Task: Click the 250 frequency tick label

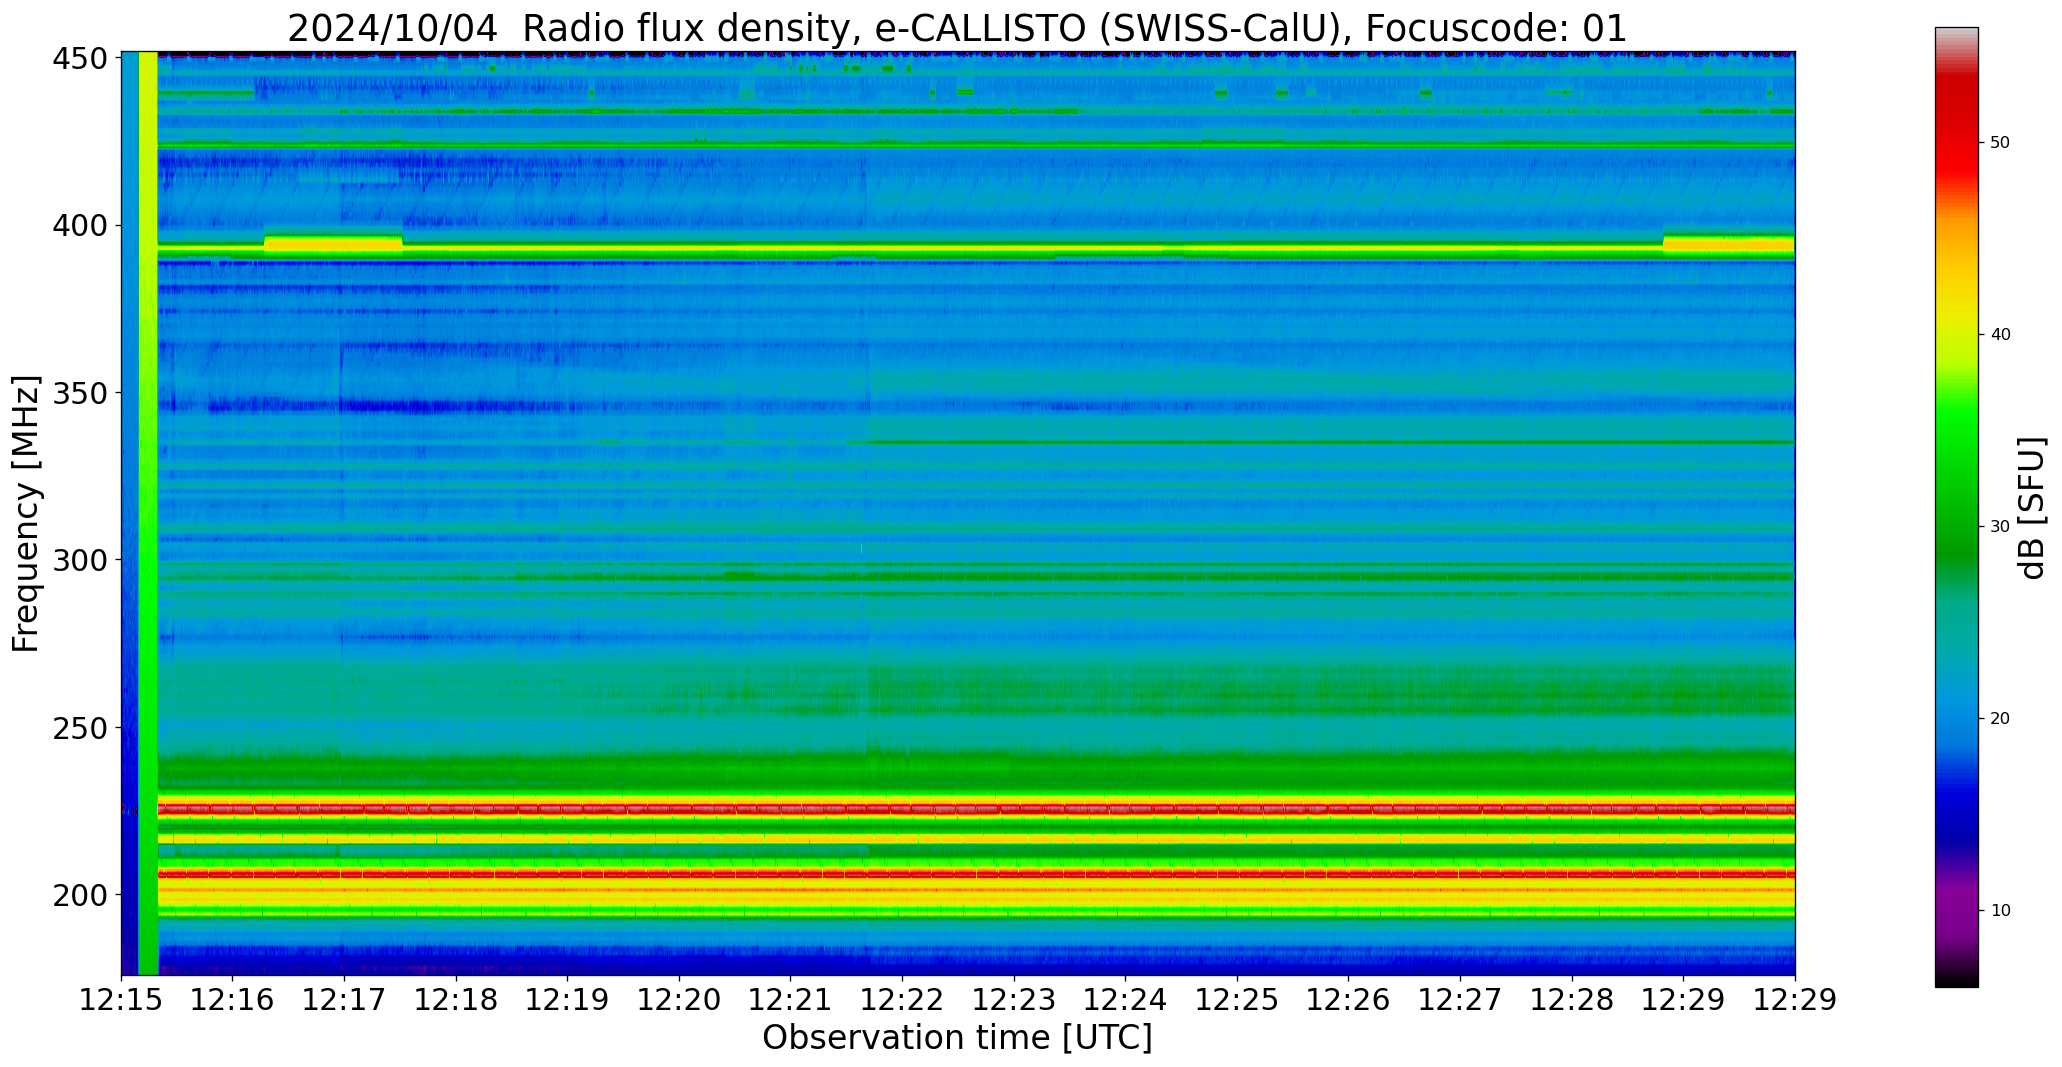Action: (x=79, y=728)
